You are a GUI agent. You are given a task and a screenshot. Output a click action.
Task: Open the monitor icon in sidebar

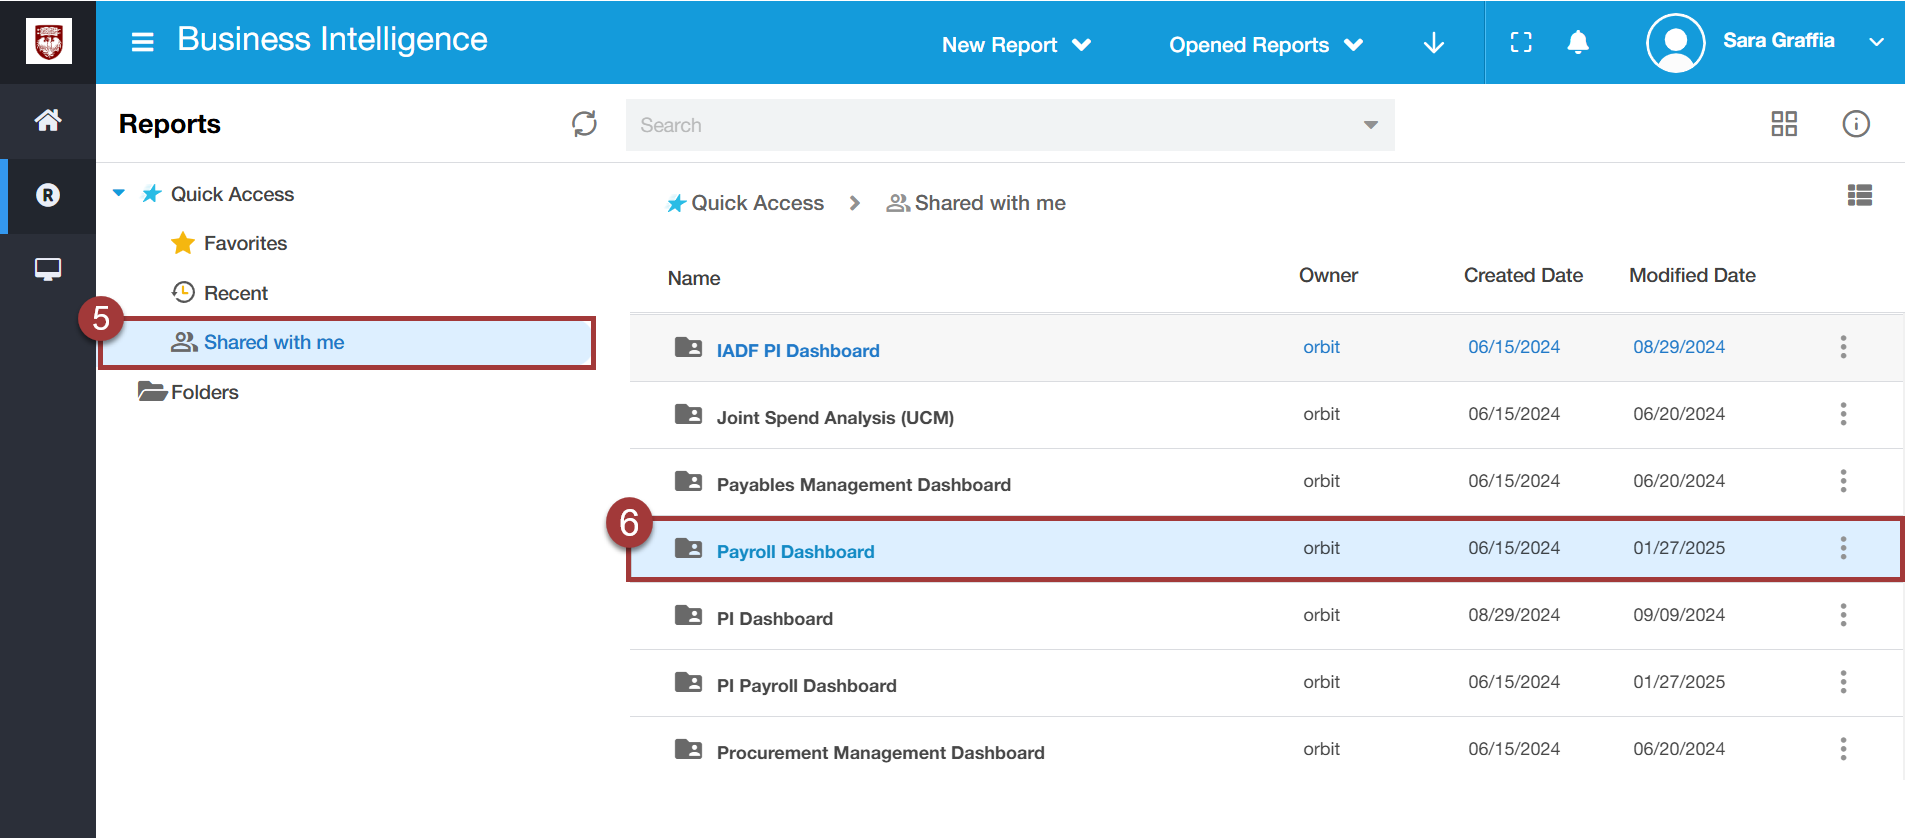coord(48,269)
